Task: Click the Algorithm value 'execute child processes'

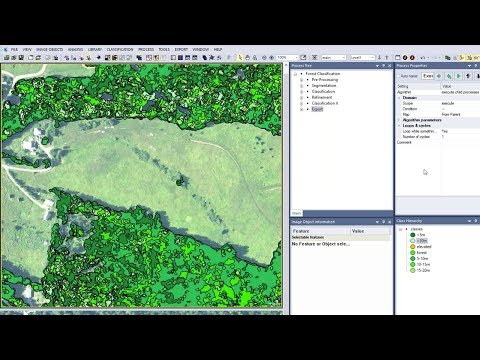Action: click(460, 92)
